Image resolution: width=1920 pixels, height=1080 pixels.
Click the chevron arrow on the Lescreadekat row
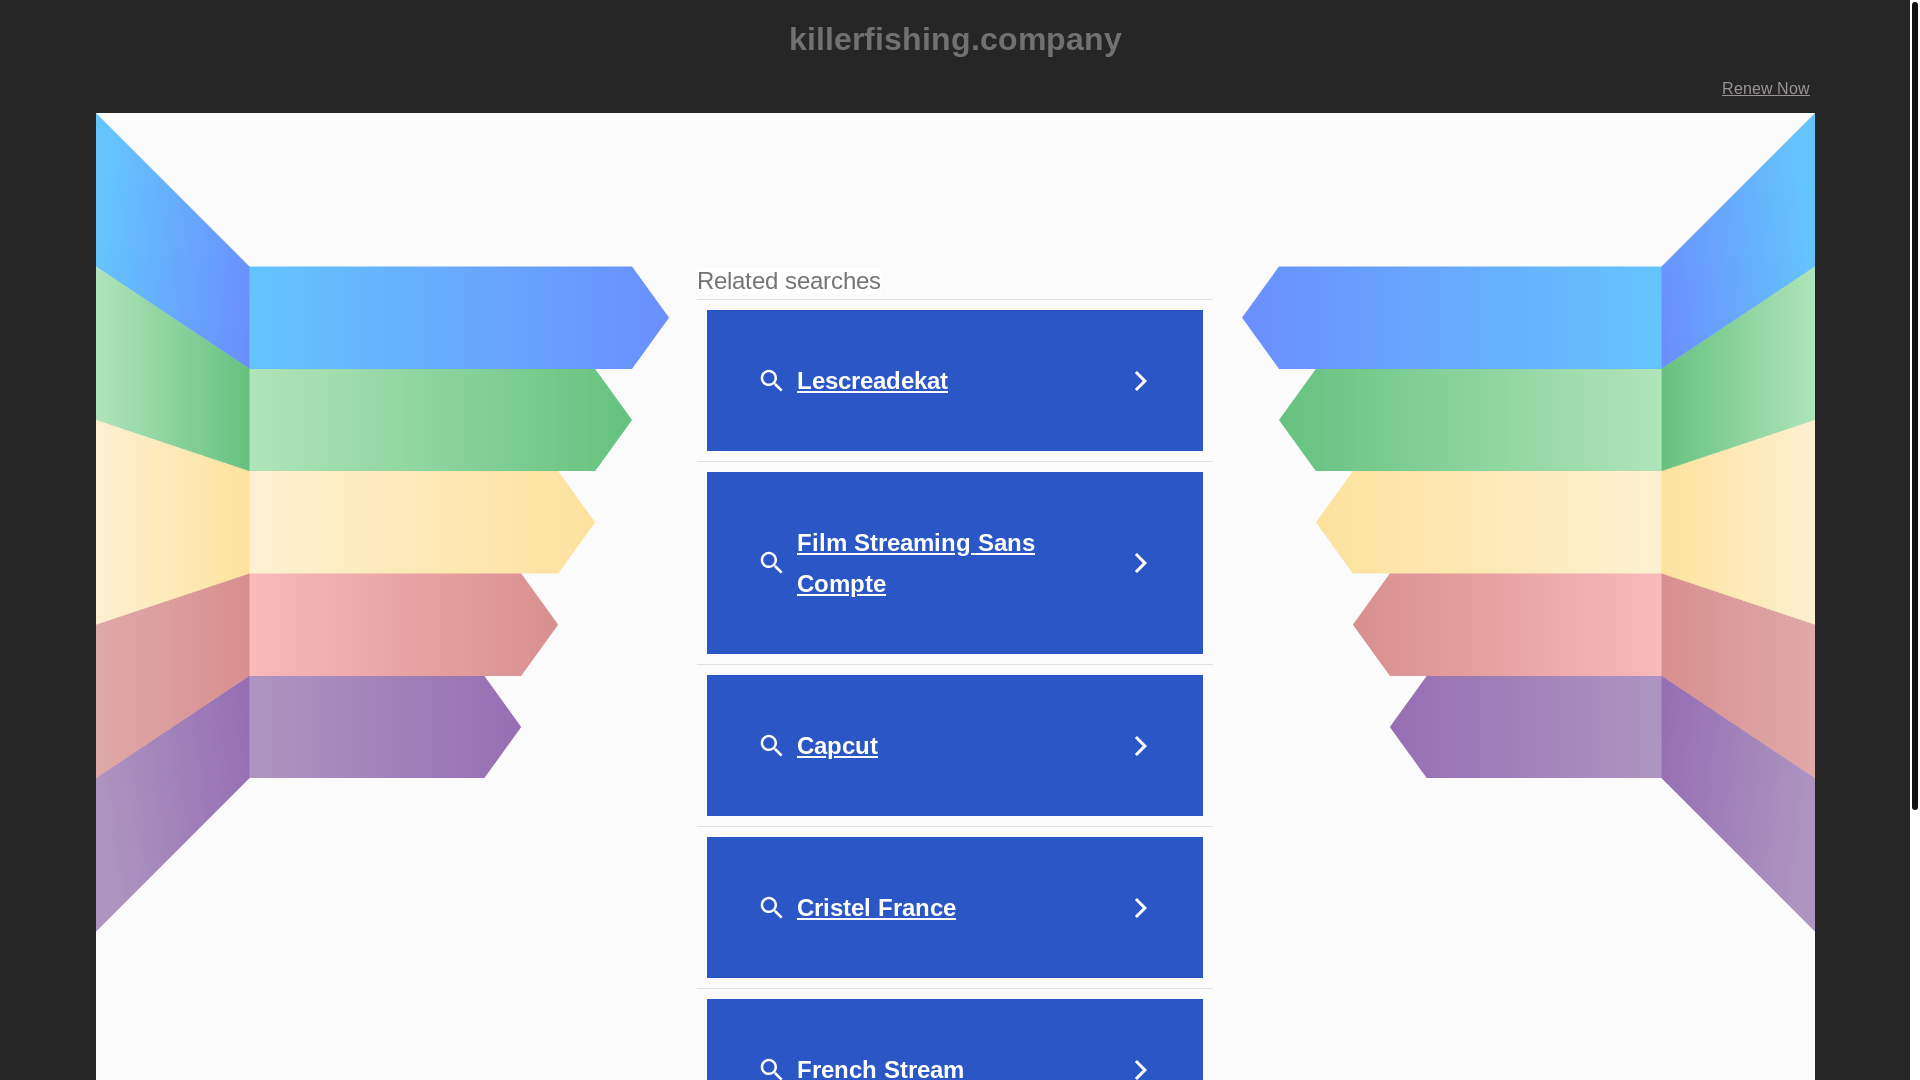point(1140,381)
